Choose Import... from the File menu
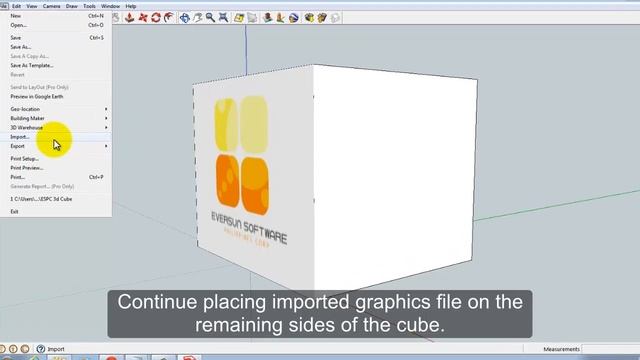The height and width of the screenshot is (360, 640). (56, 137)
